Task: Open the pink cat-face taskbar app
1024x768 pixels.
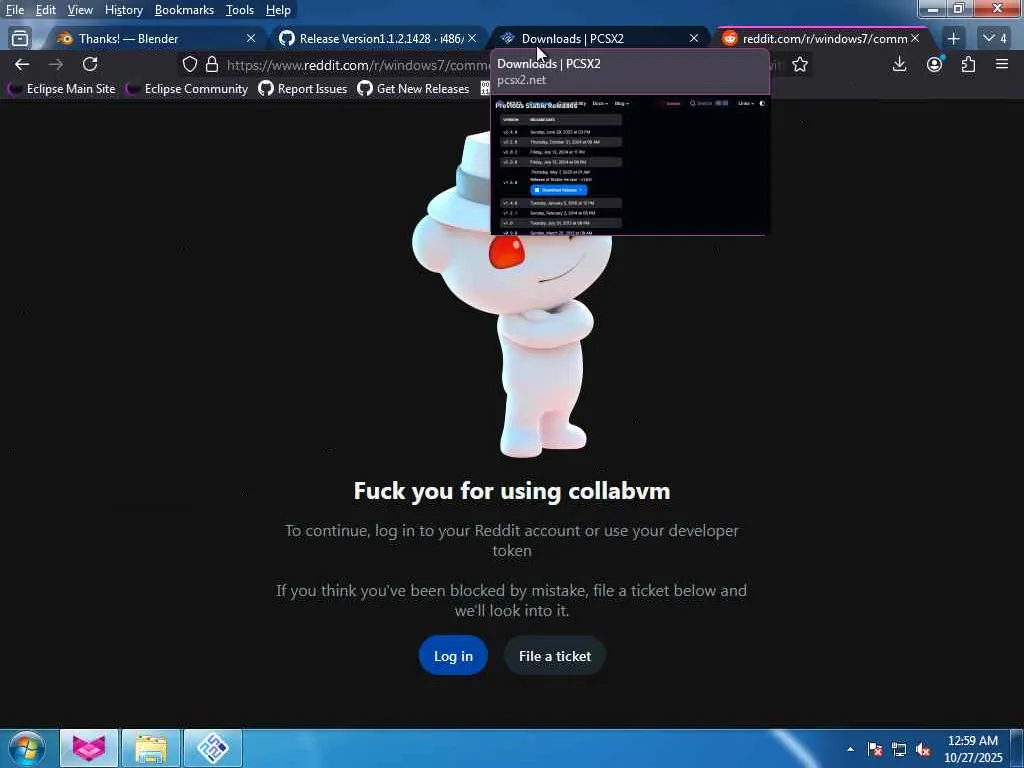Action: click(x=89, y=748)
